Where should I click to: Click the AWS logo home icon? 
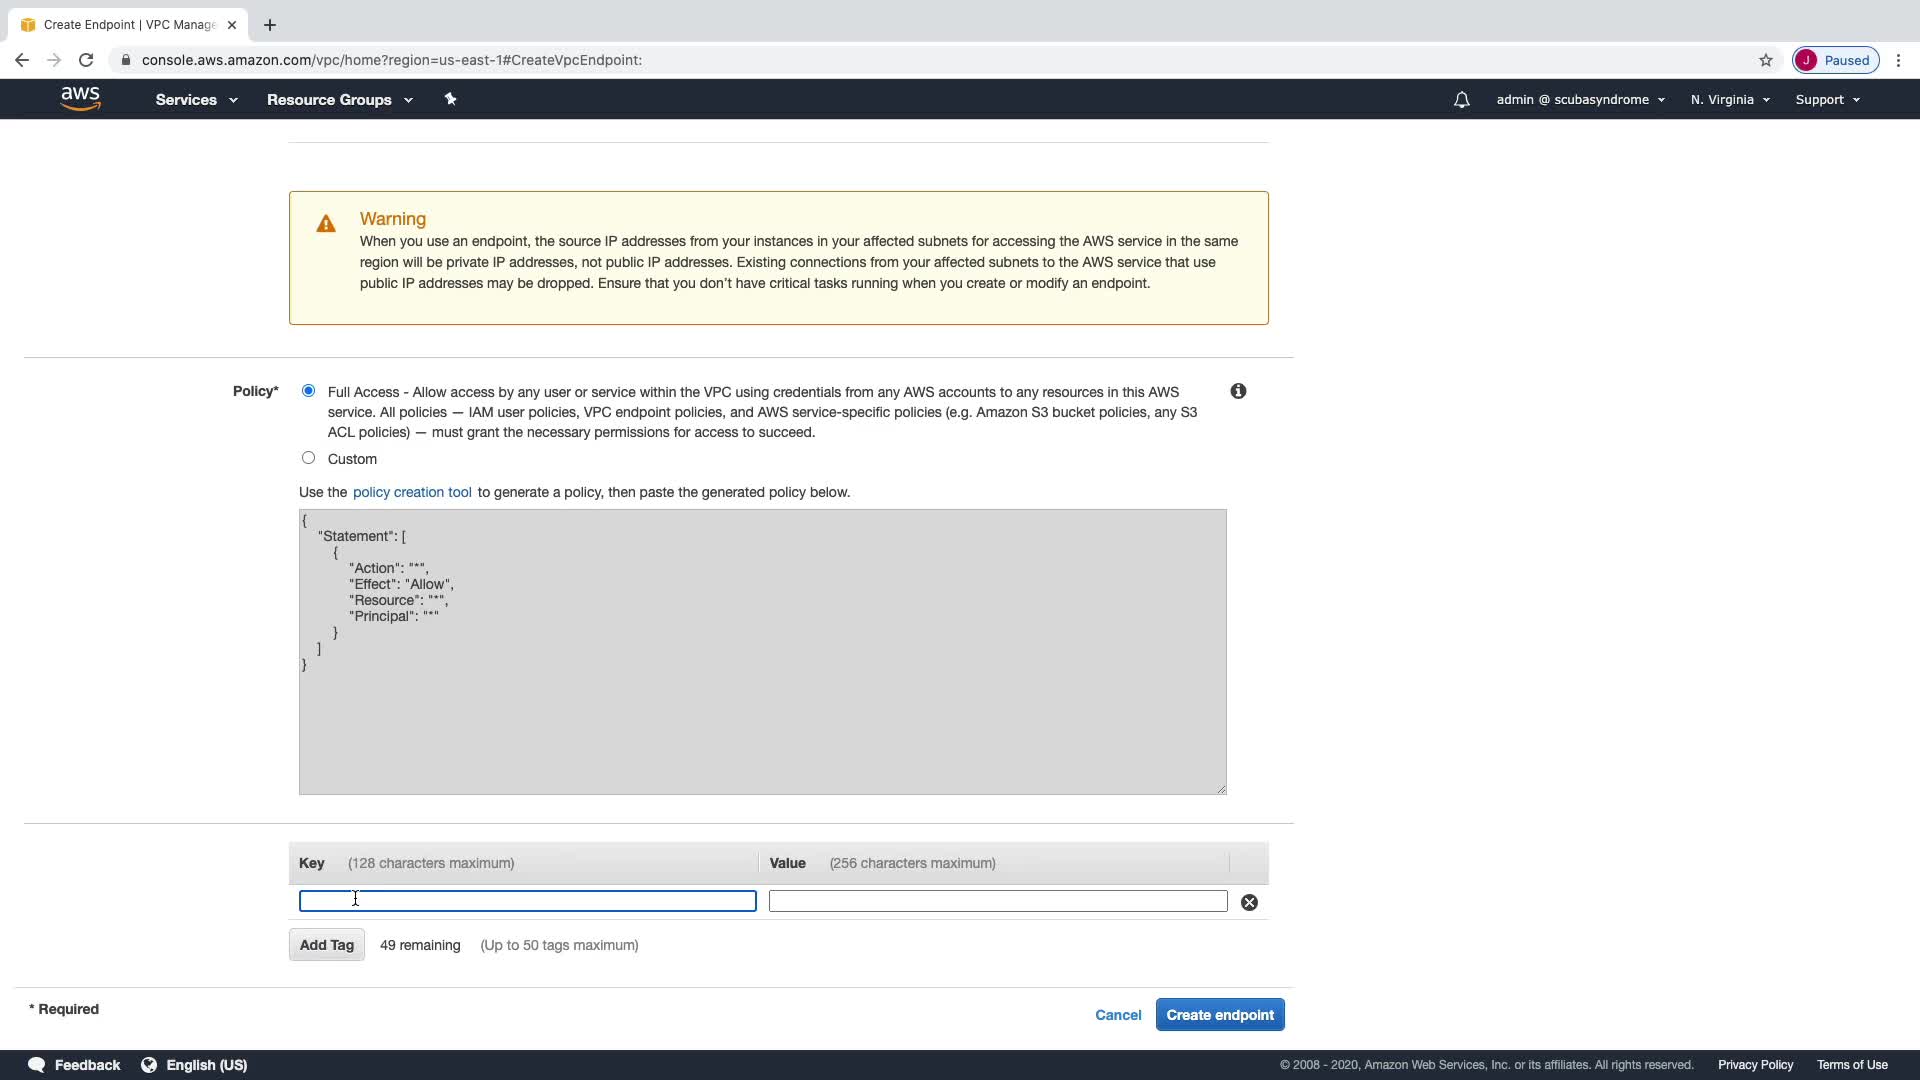80,98
